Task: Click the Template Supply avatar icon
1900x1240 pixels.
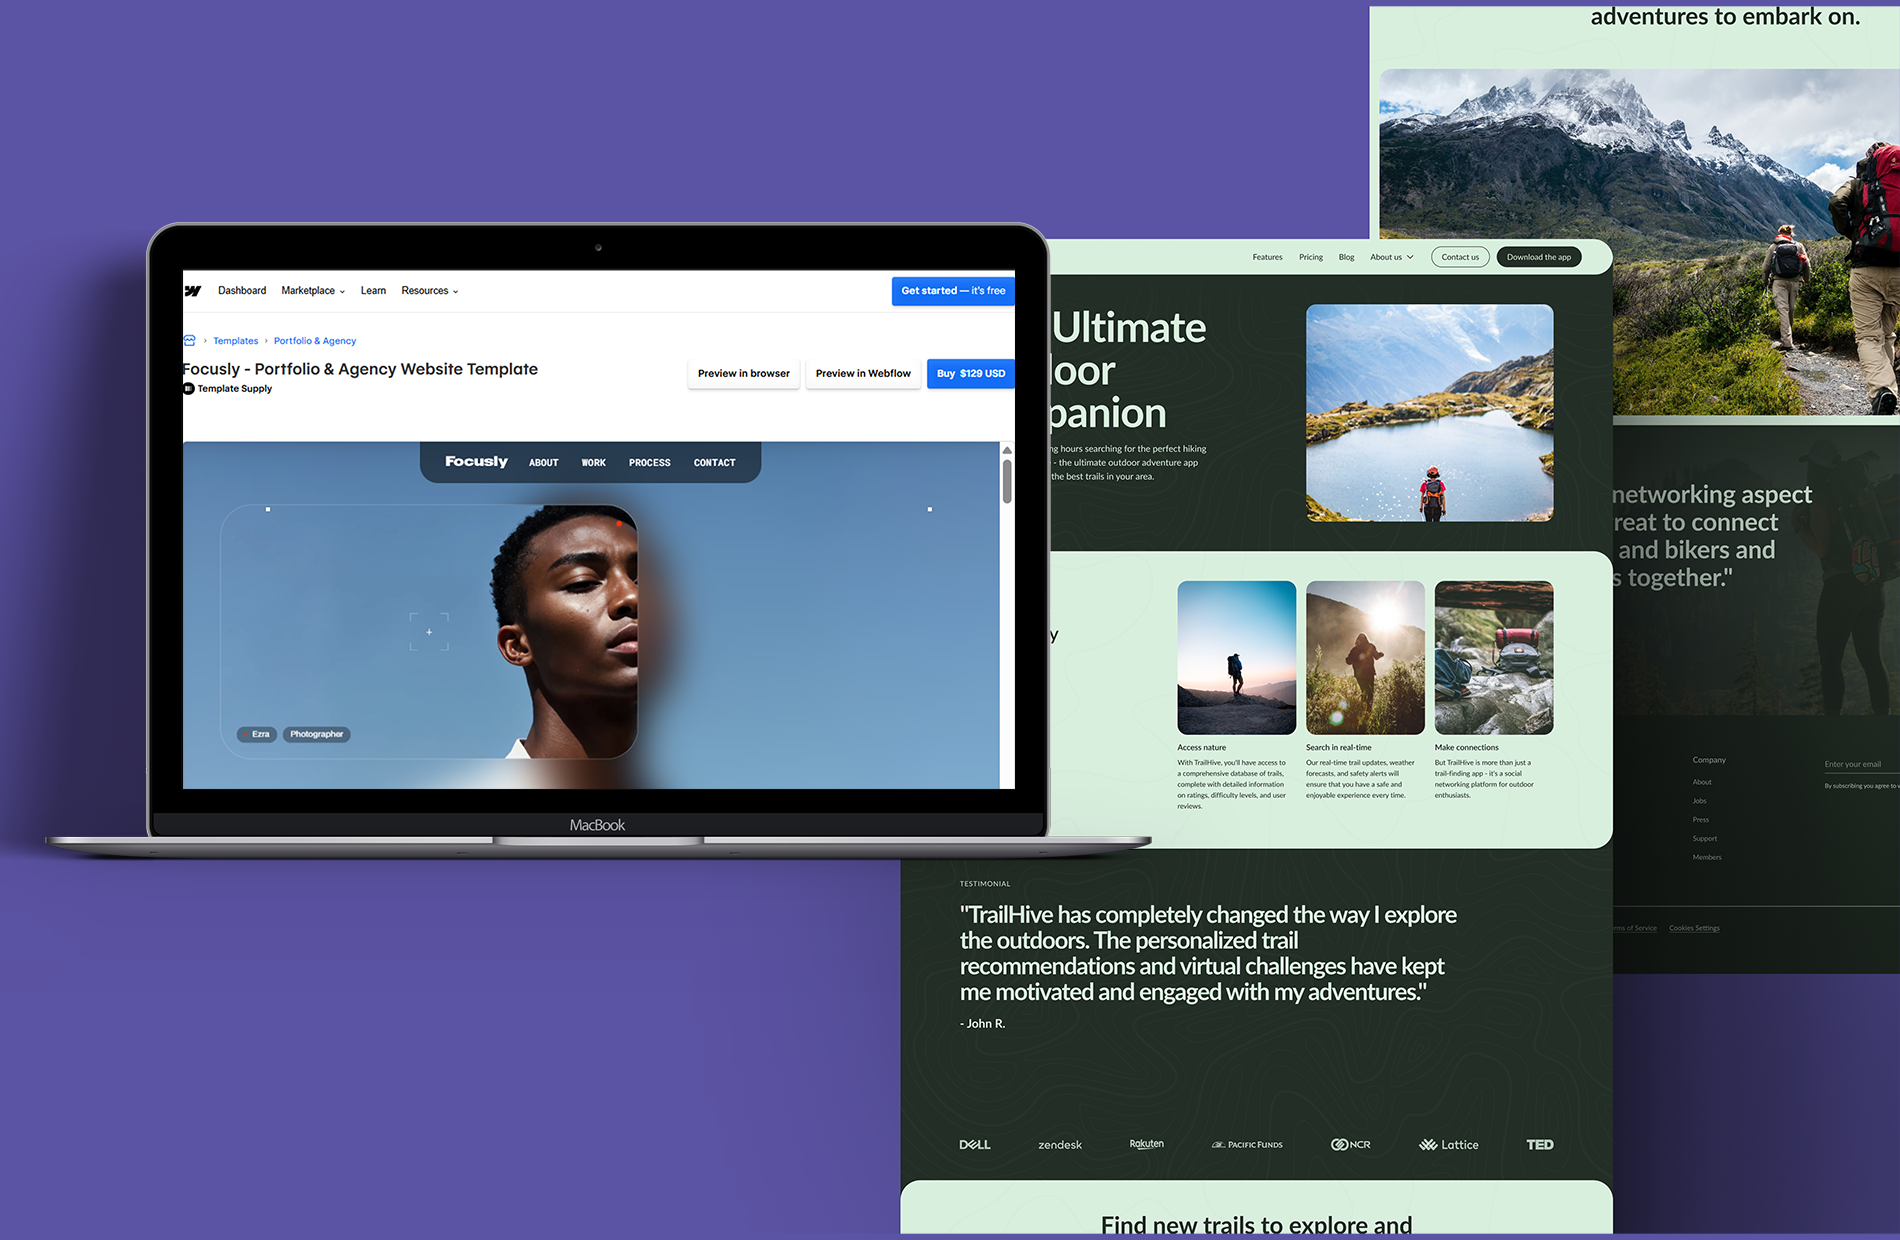Action: point(189,389)
